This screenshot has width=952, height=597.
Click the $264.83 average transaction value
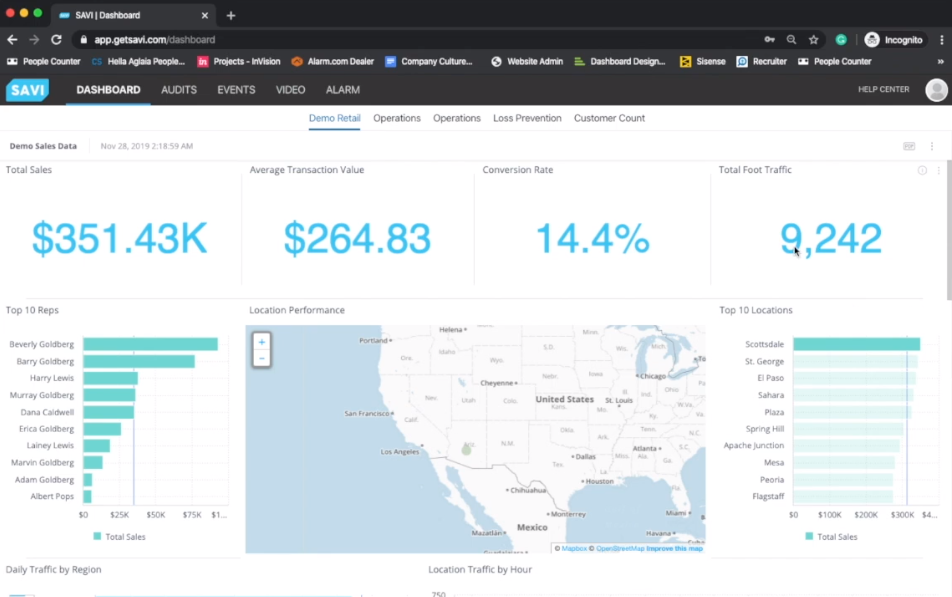(x=357, y=238)
